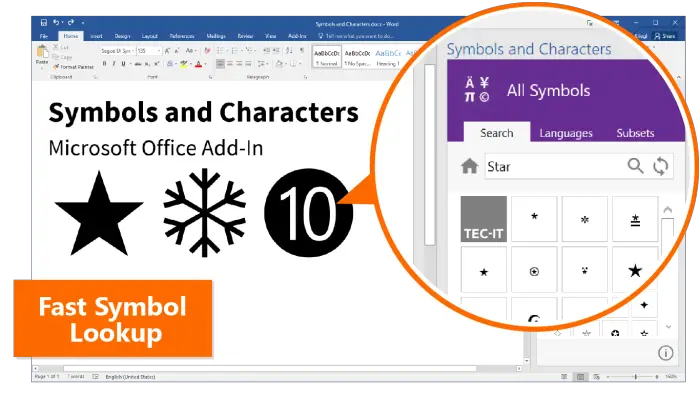Click the TEC-IT logo tile
Viewport: 700px width, 394px height.
(483, 219)
